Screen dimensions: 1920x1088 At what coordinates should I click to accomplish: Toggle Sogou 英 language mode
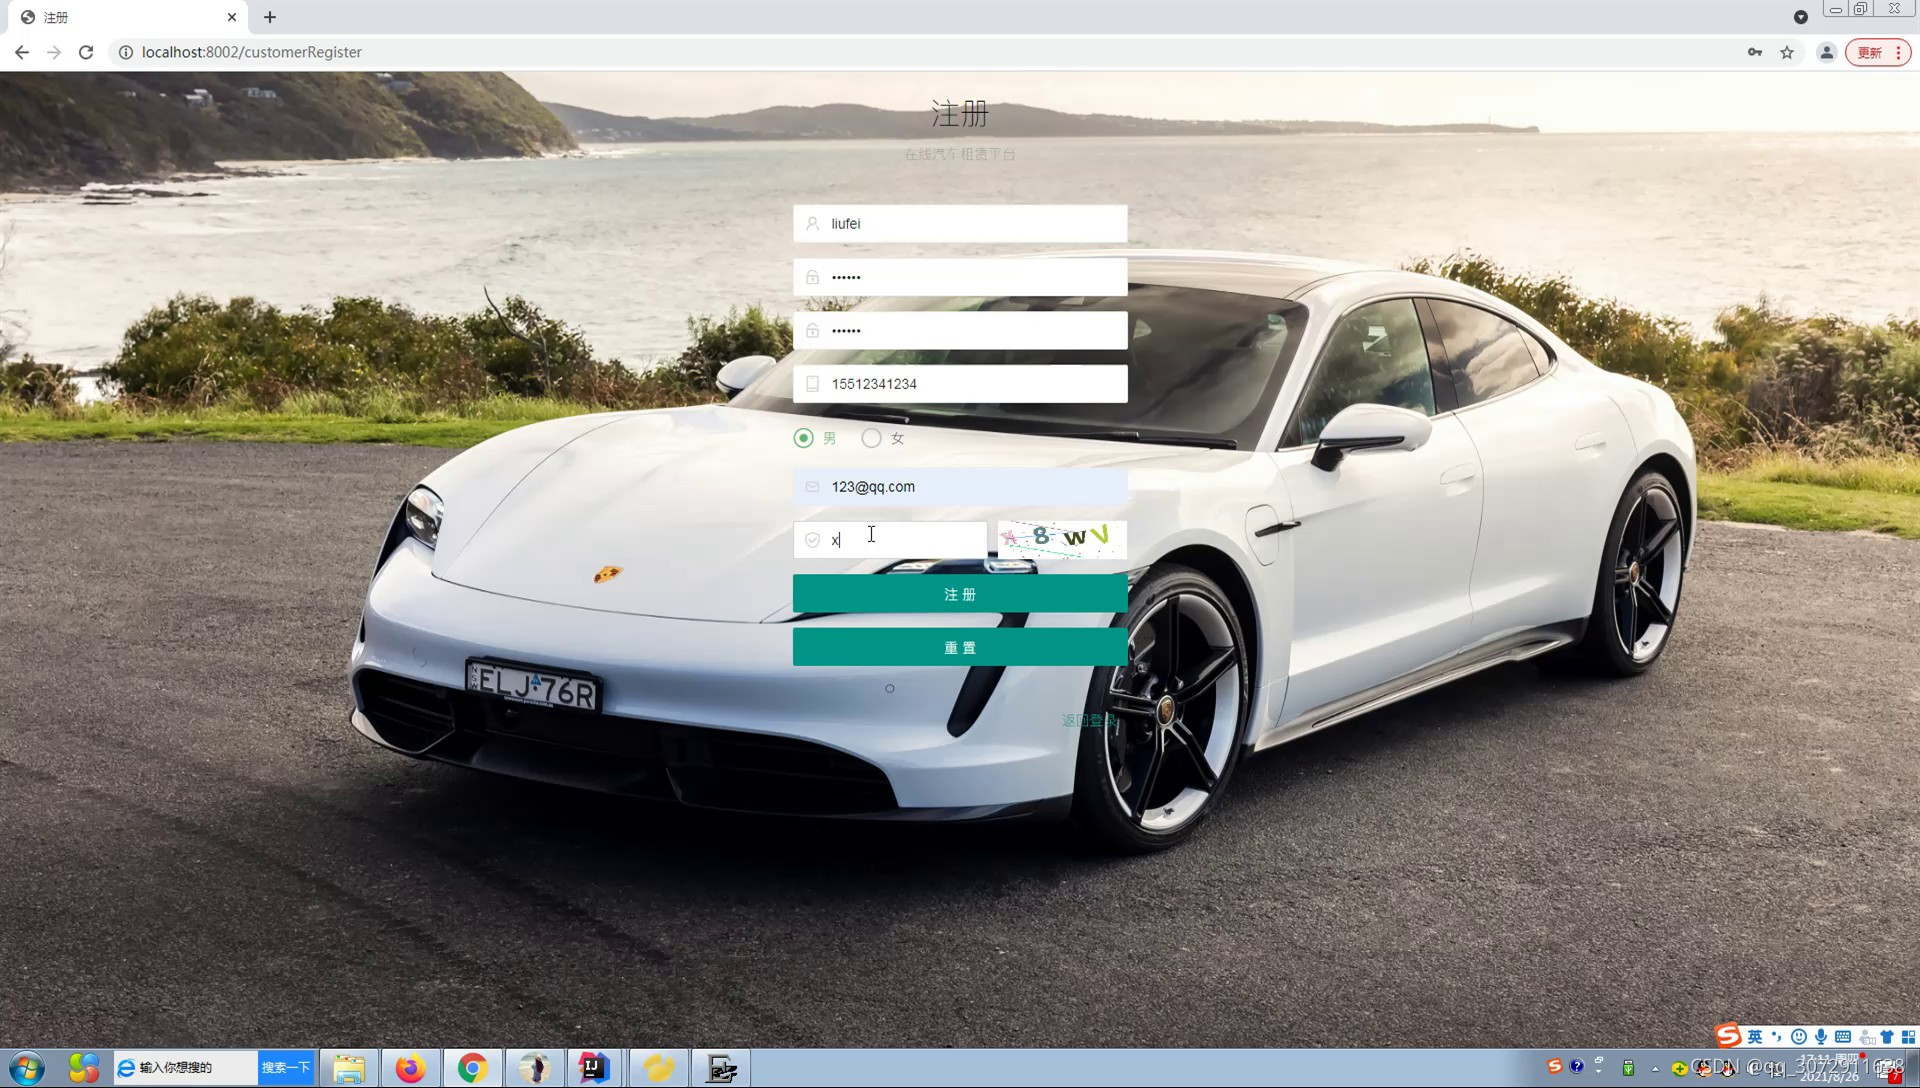coord(1755,1037)
